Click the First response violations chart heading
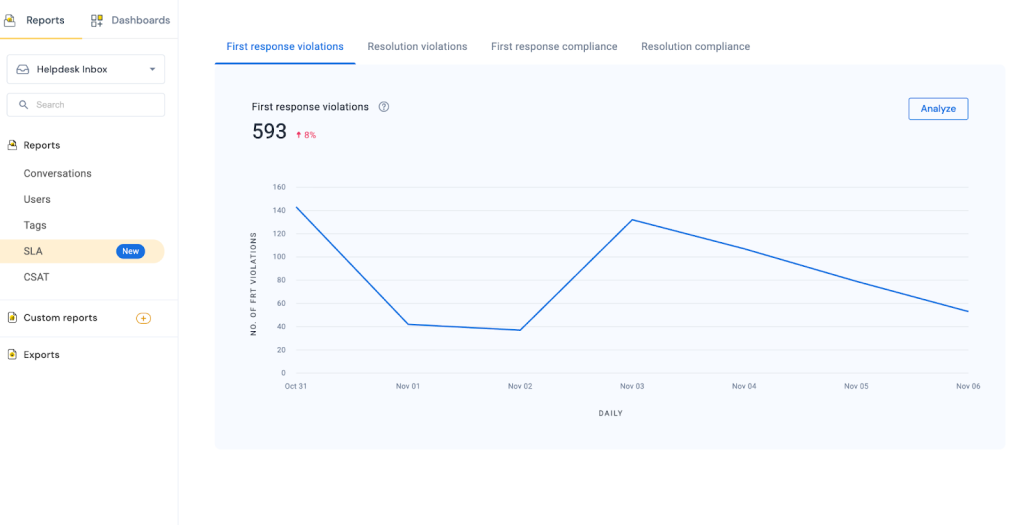The width and height of the screenshot is (1024, 525). tap(310, 107)
